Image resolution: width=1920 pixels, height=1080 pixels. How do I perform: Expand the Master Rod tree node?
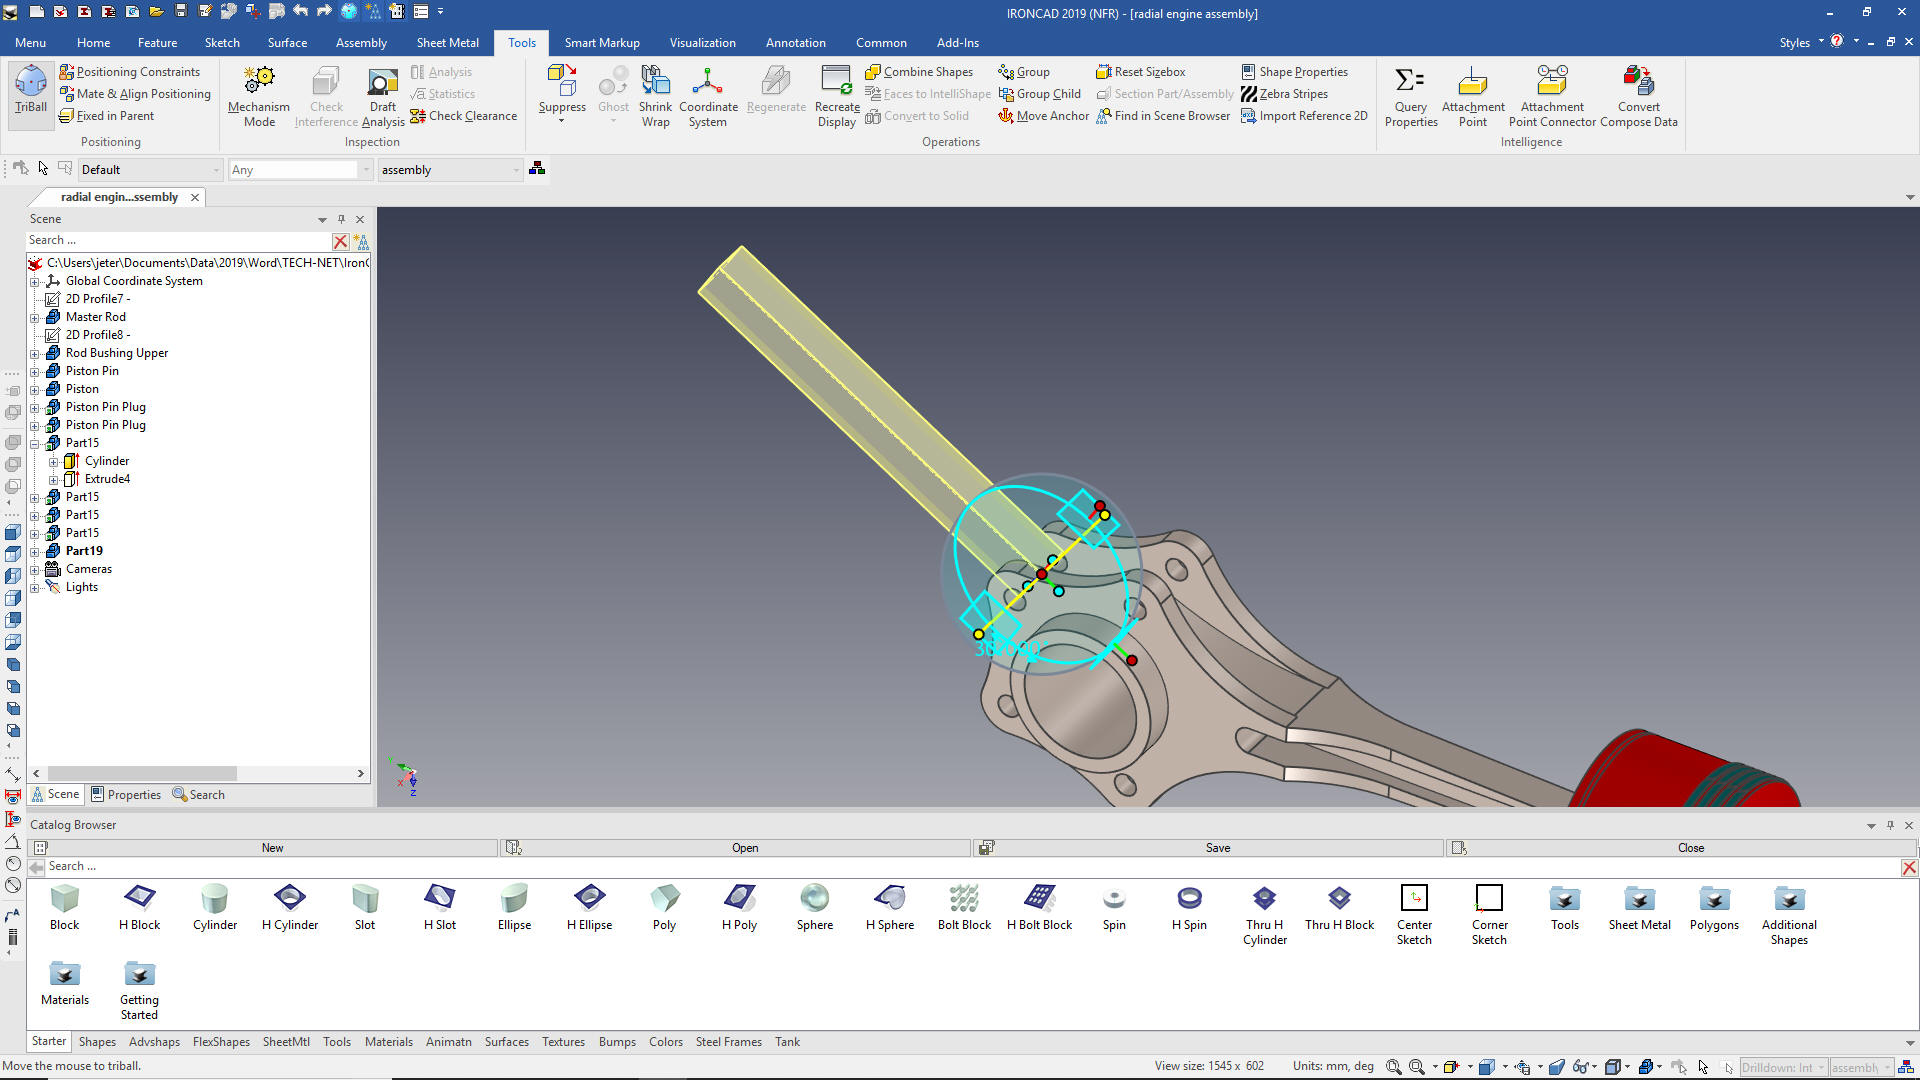pyautogui.click(x=35, y=318)
